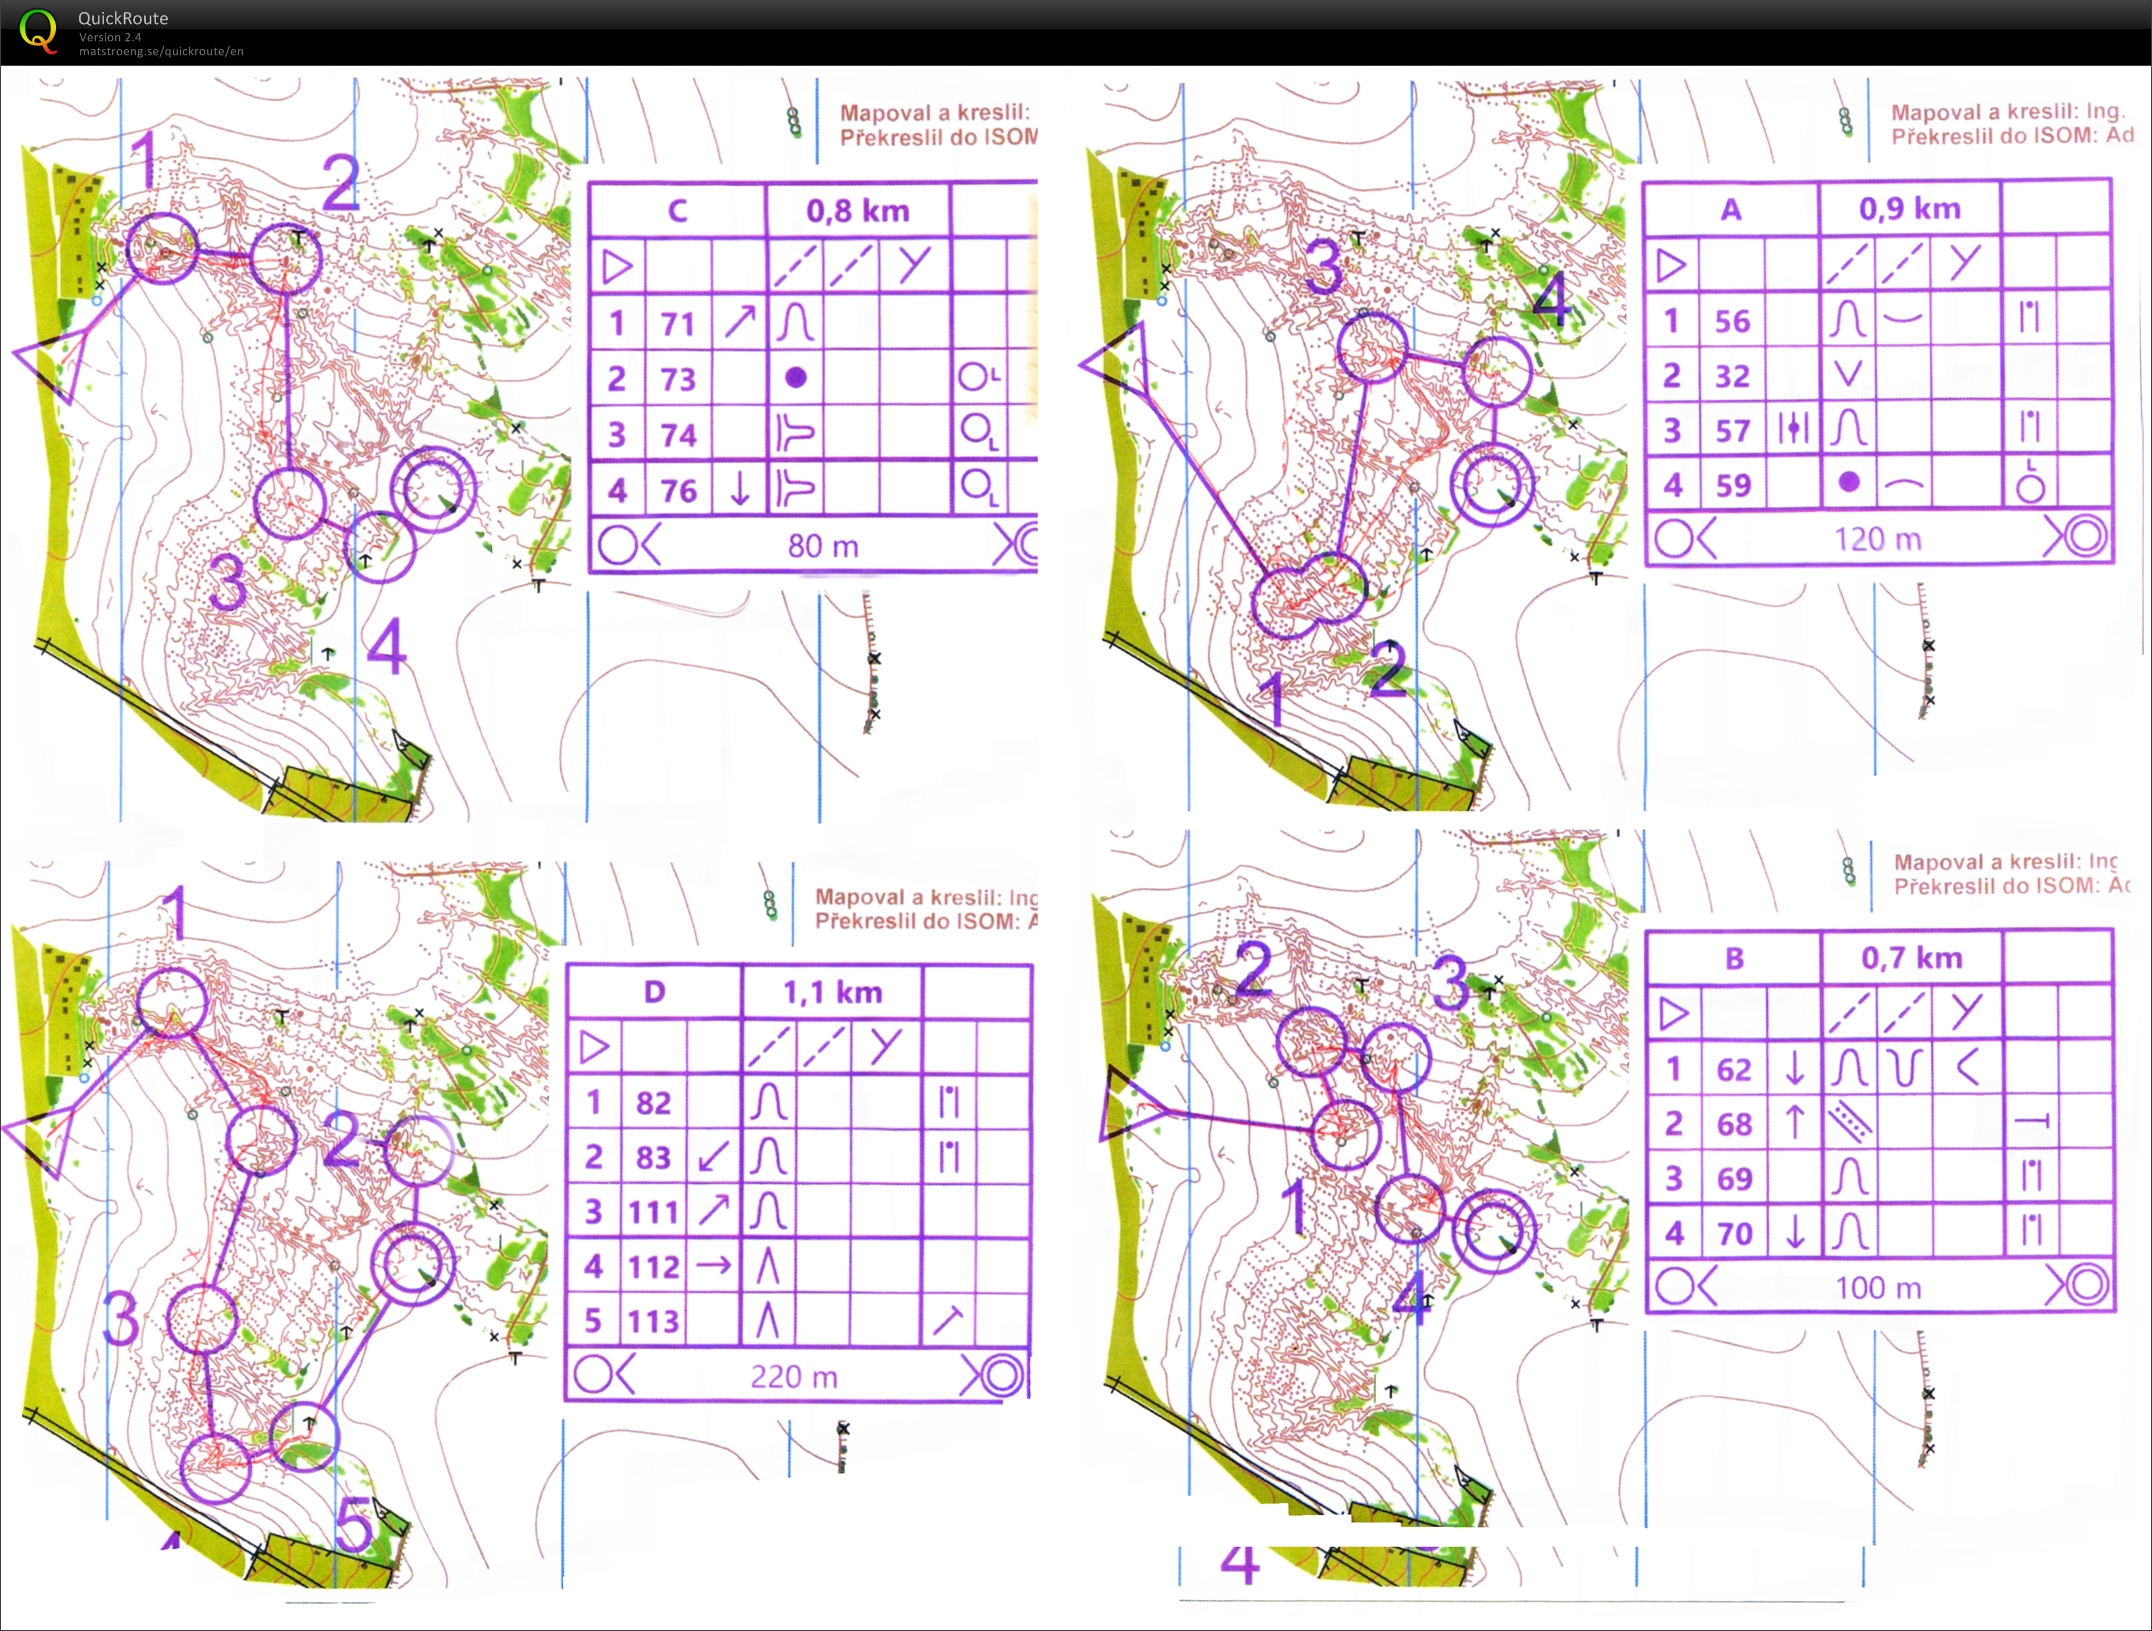Click the 0,7 km course length
Image resolution: width=2152 pixels, height=1631 pixels.
point(1912,957)
